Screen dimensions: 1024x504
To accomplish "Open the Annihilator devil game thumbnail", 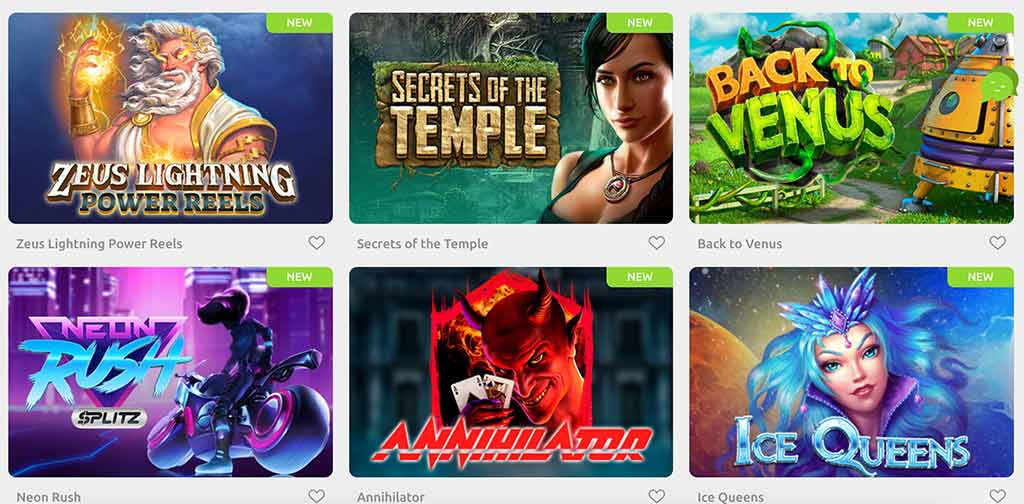I will pyautogui.click(x=511, y=372).
